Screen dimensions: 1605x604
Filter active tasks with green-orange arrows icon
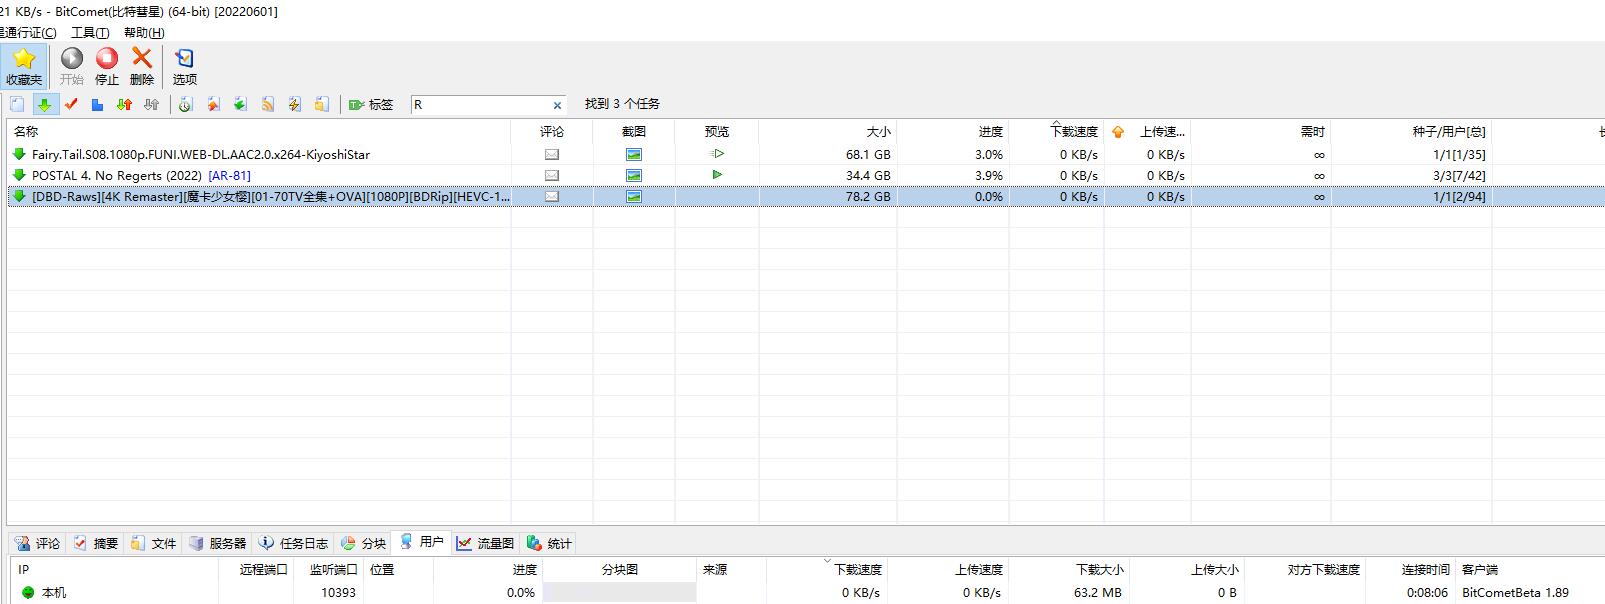tap(124, 104)
